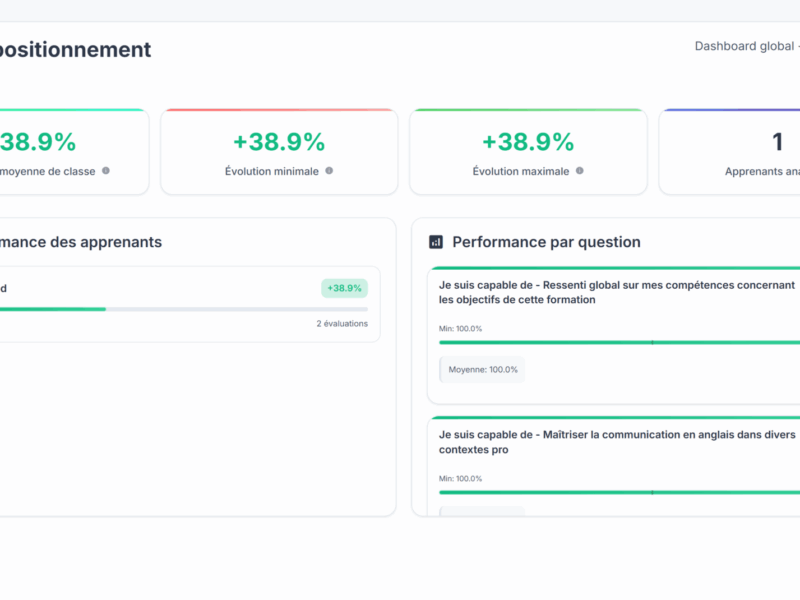Click Min: 100.0% label under Ressenti global

pyautogui.click(x=460, y=328)
